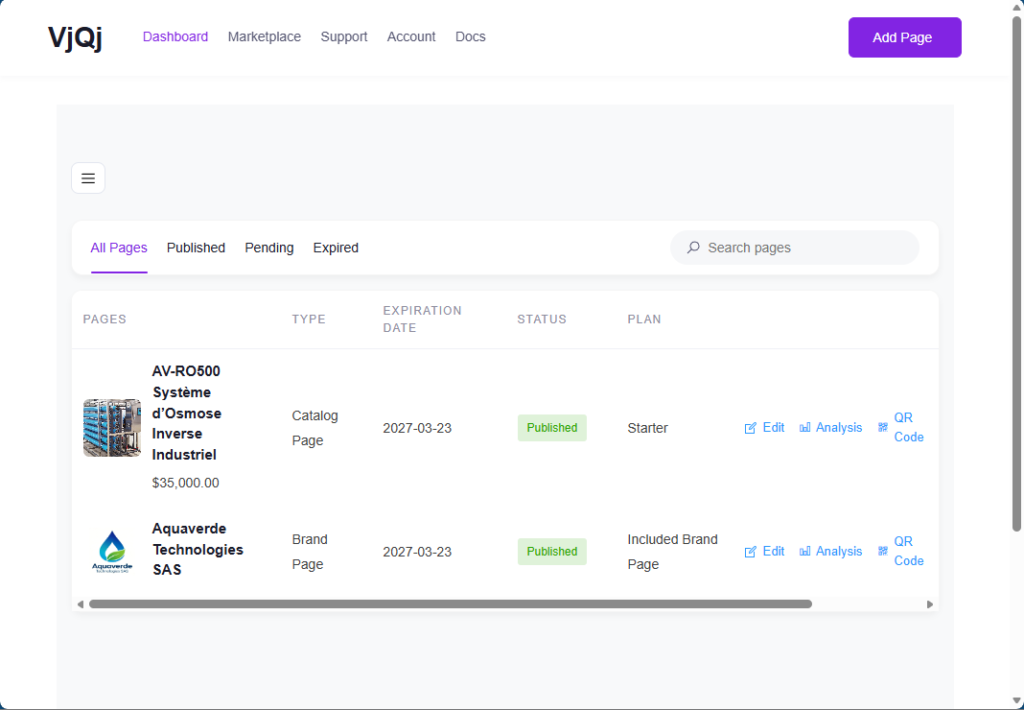This screenshot has height=710, width=1024.
Task: Click QR code icon for Aquaverde Technologies
Action: (x=883, y=551)
